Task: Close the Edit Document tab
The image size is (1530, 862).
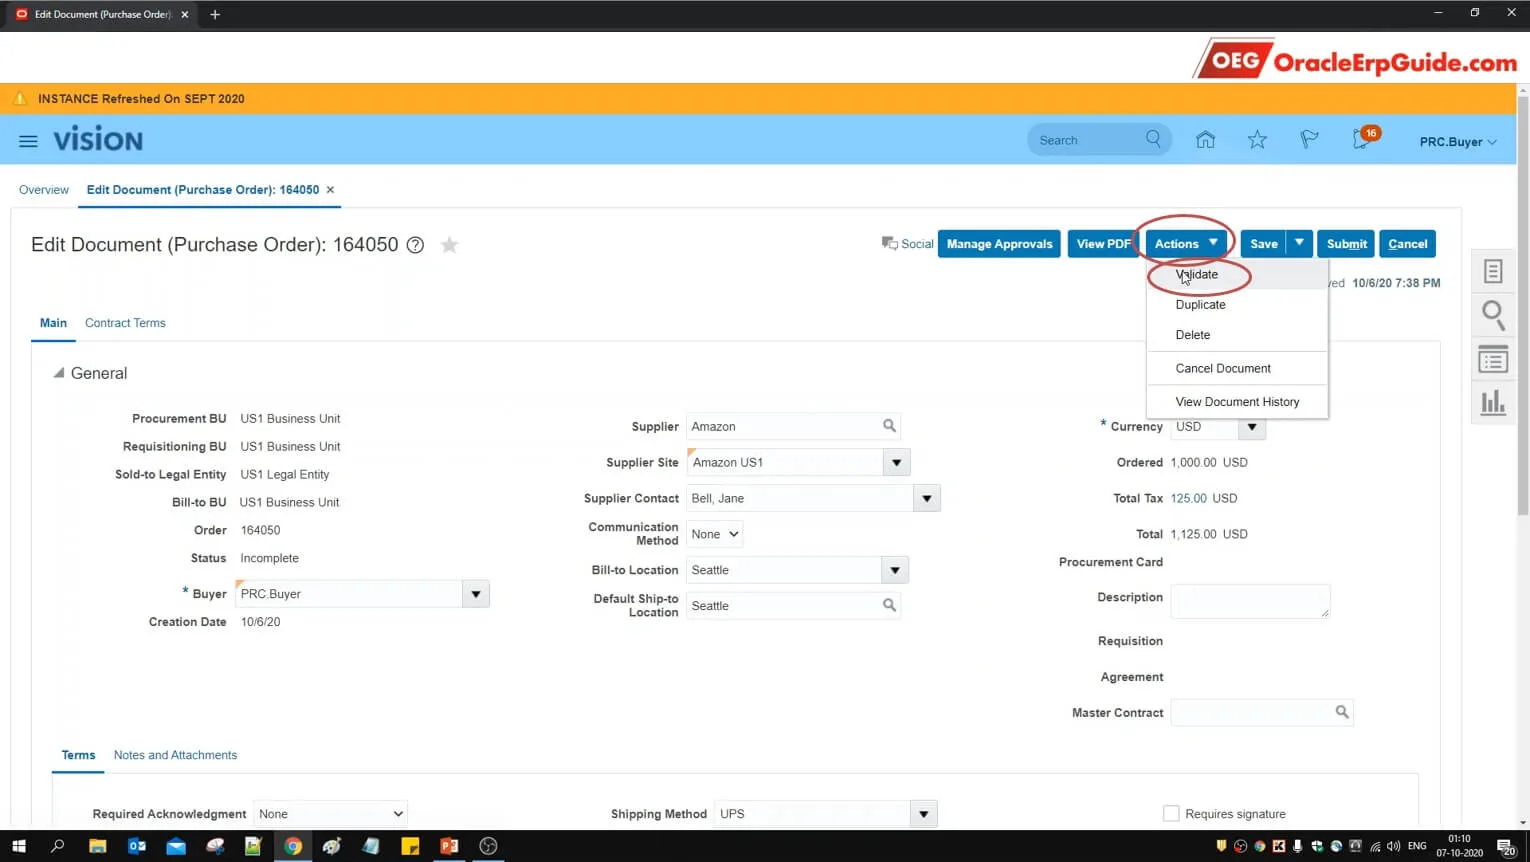Action: [x=330, y=190]
